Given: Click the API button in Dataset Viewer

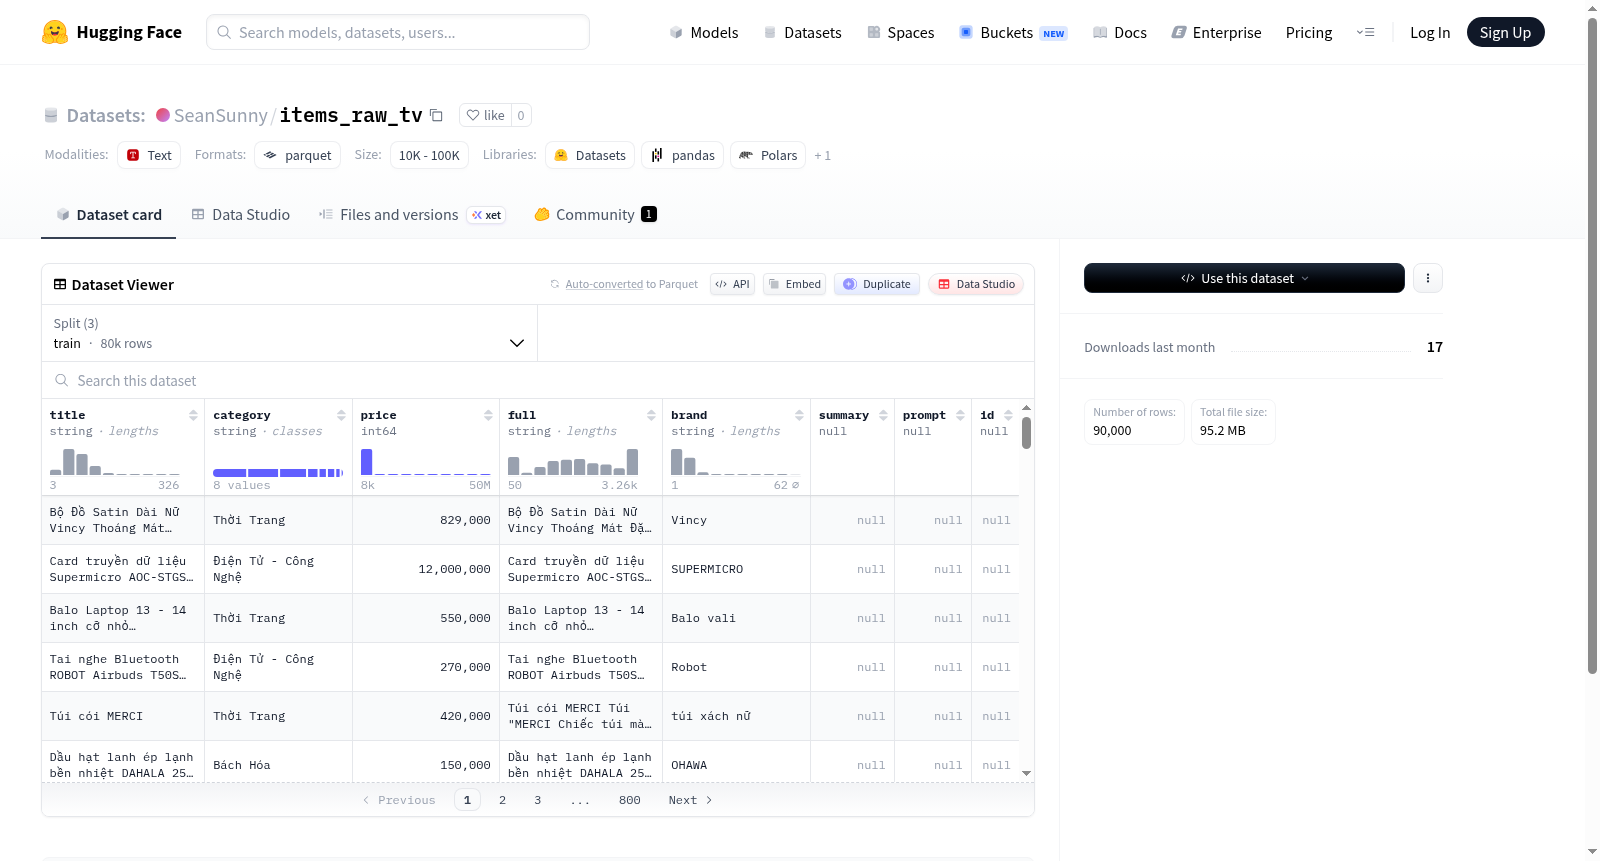Looking at the screenshot, I should [x=732, y=284].
